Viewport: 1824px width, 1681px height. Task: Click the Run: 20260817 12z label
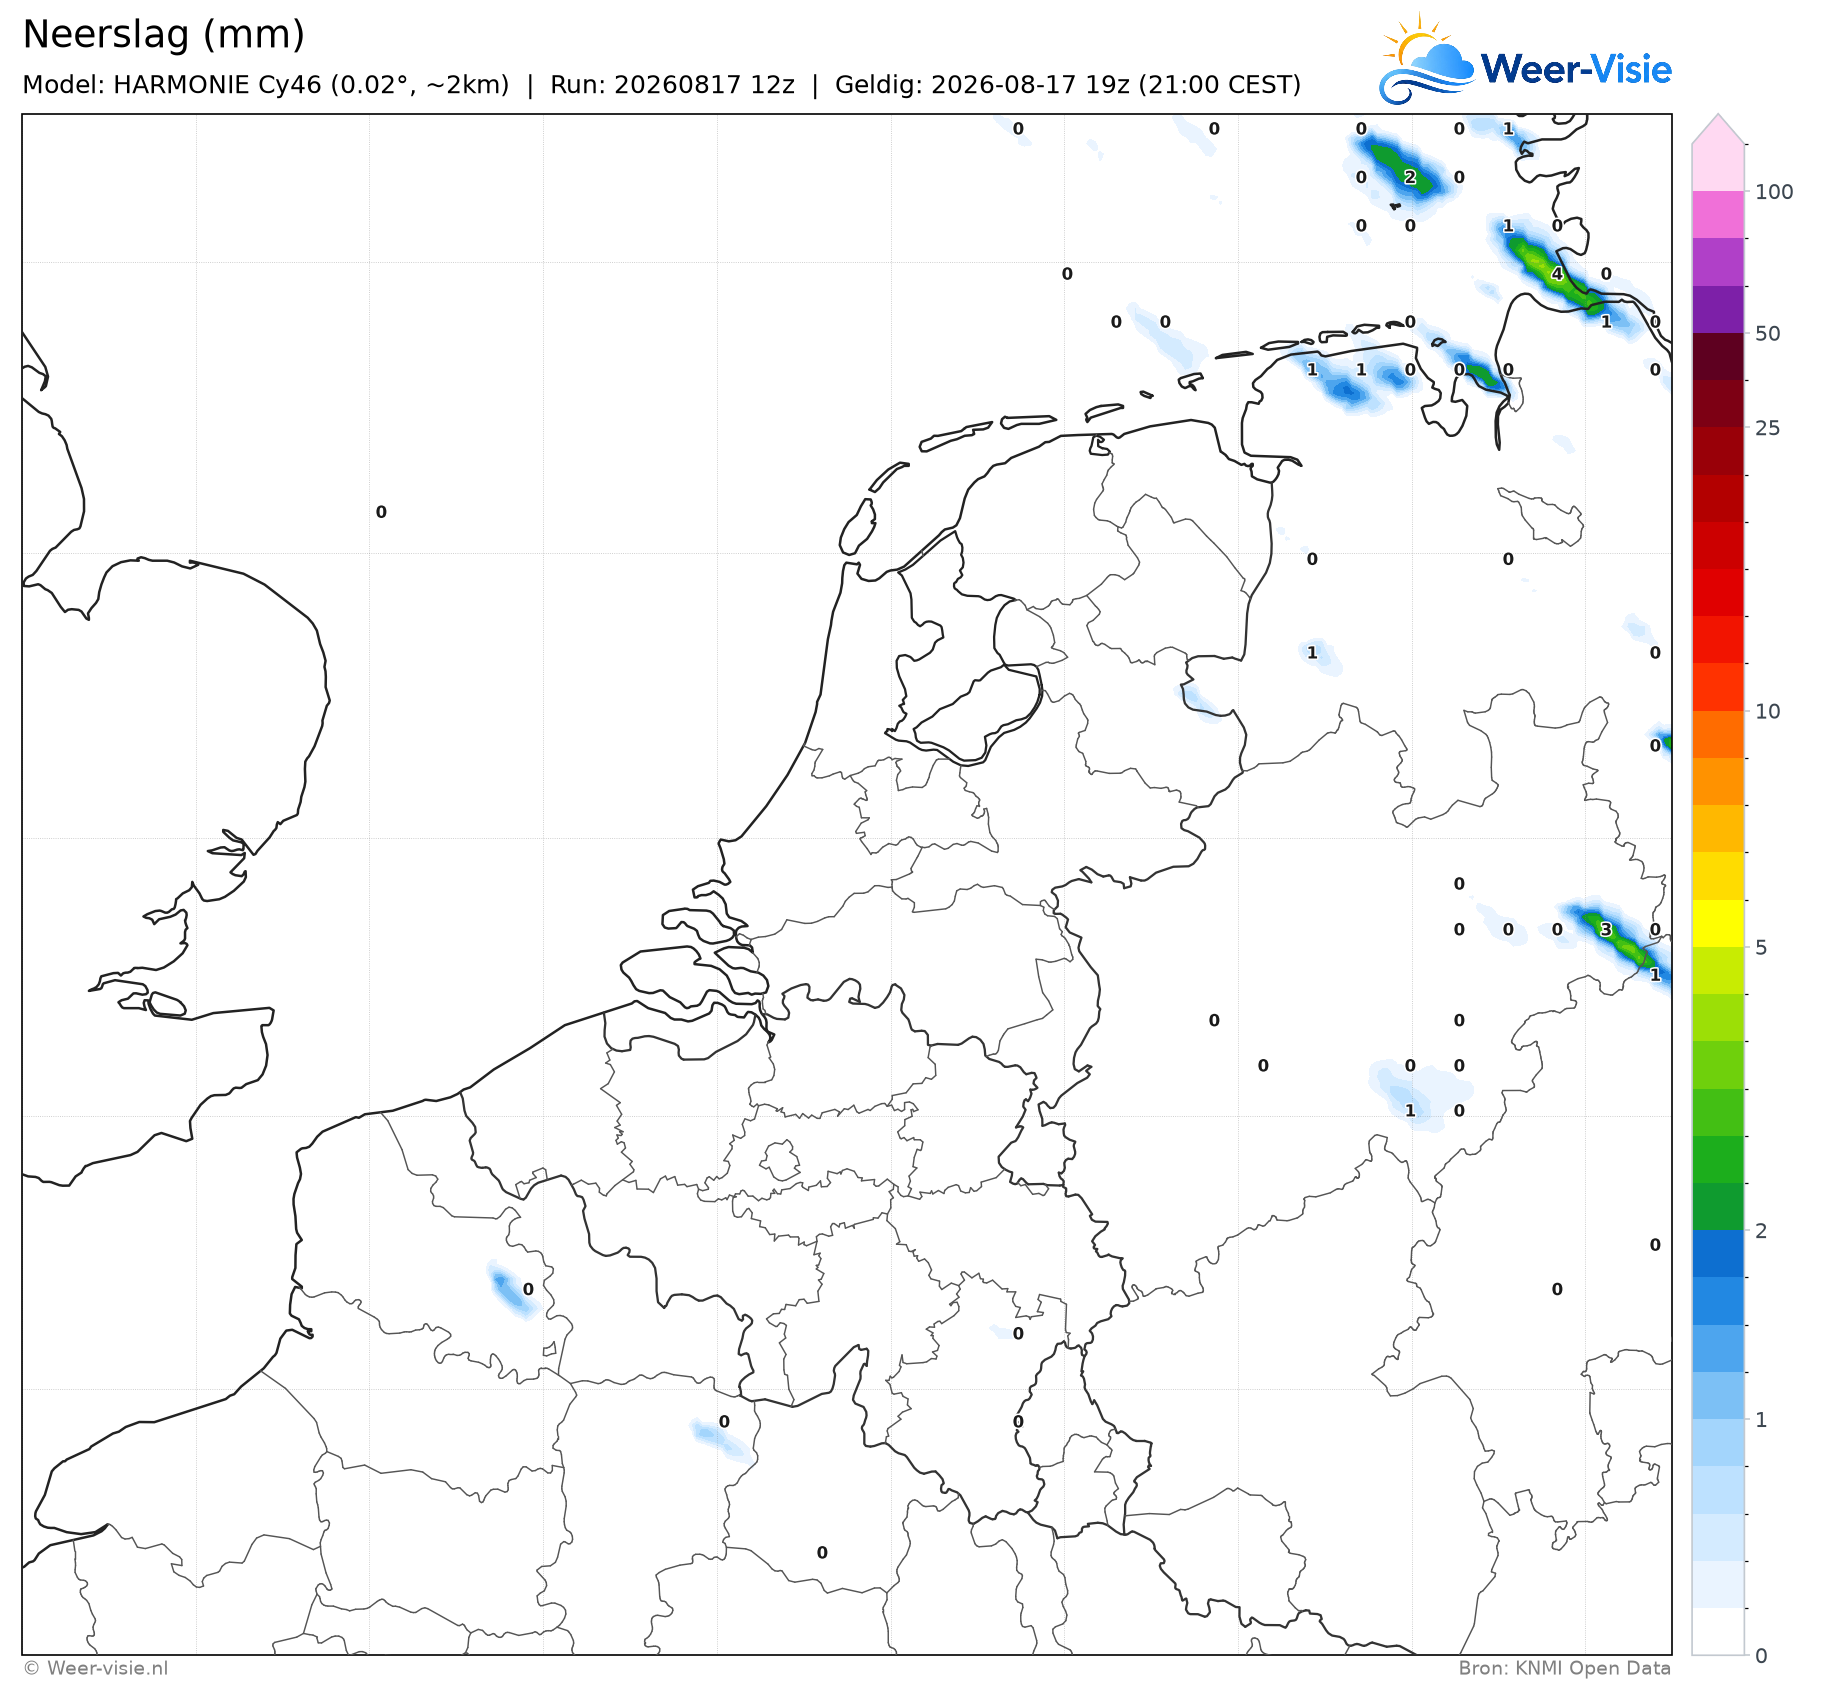672,85
